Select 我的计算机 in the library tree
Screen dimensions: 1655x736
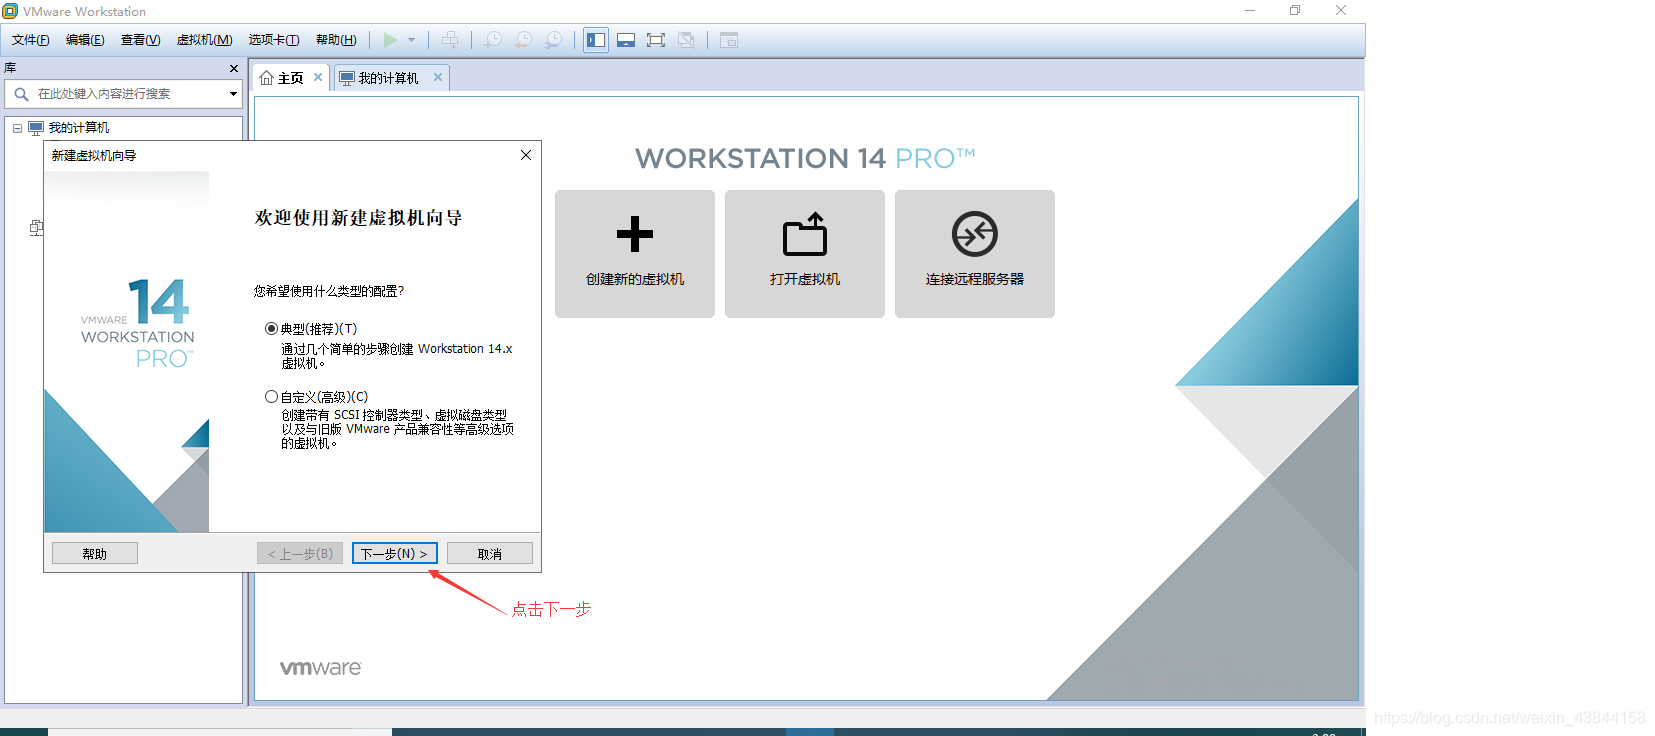(x=79, y=128)
